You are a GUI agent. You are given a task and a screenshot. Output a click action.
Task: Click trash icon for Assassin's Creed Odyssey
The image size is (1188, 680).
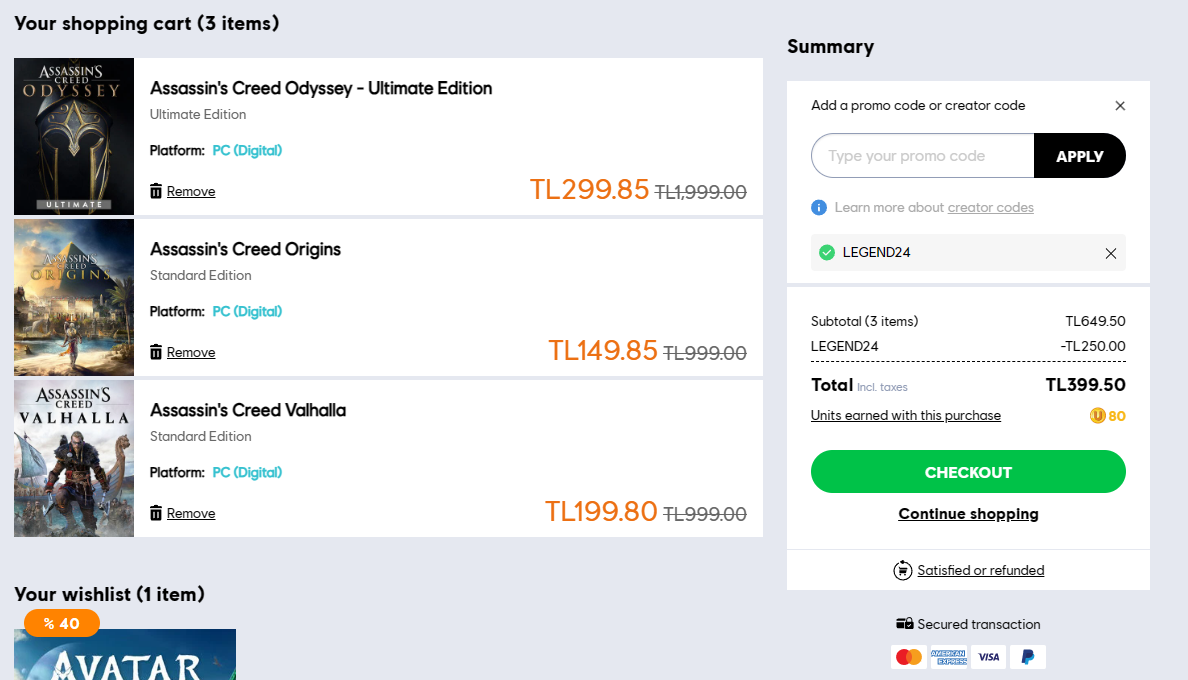point(156,191)
